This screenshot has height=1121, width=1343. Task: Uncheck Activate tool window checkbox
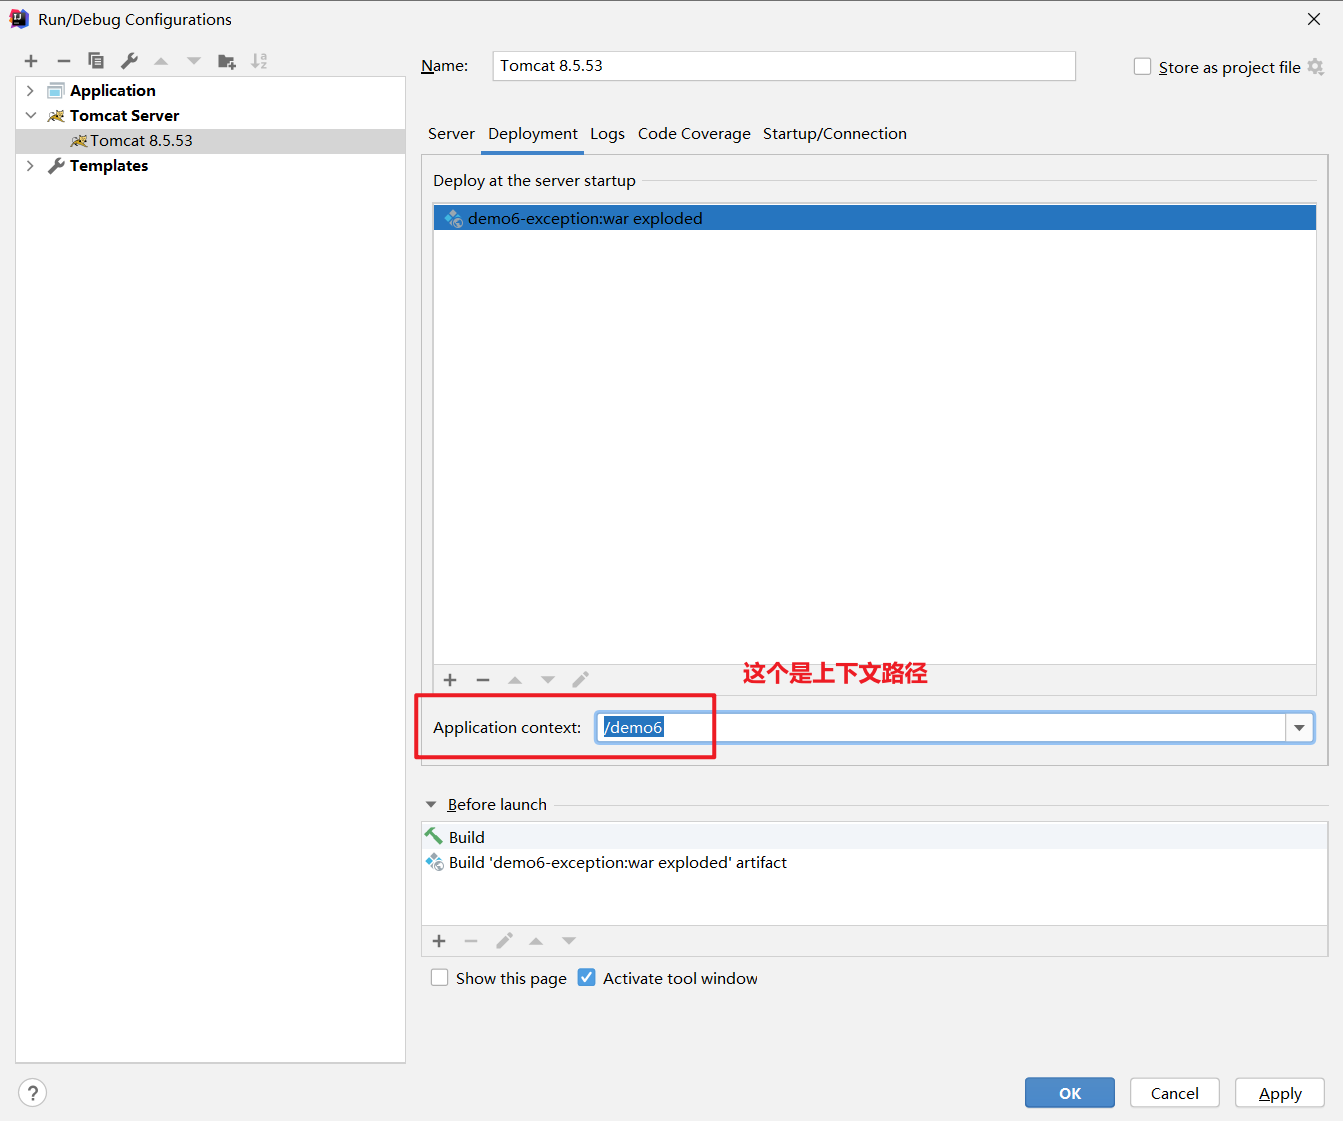(x=587, y=977)
